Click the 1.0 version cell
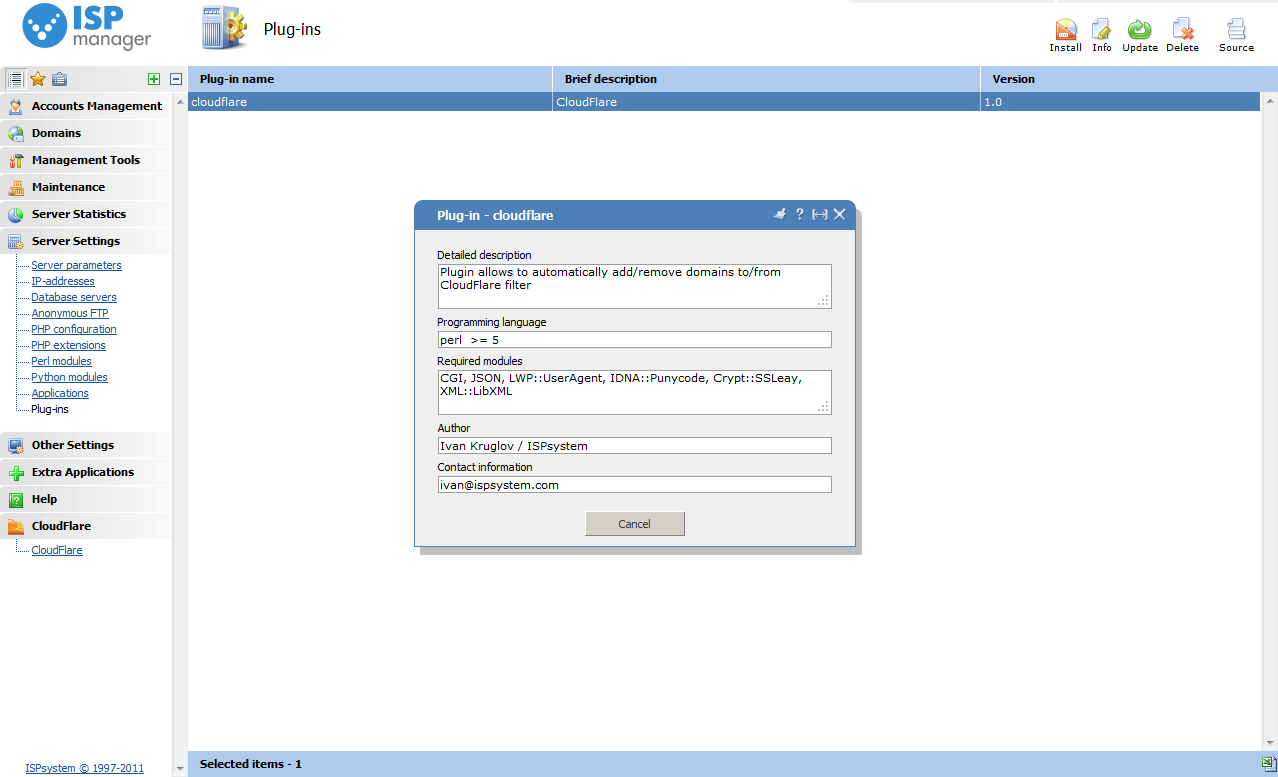Viewport: 1278px width, 777px height. pyautogui.click(x=1120, y=102)
